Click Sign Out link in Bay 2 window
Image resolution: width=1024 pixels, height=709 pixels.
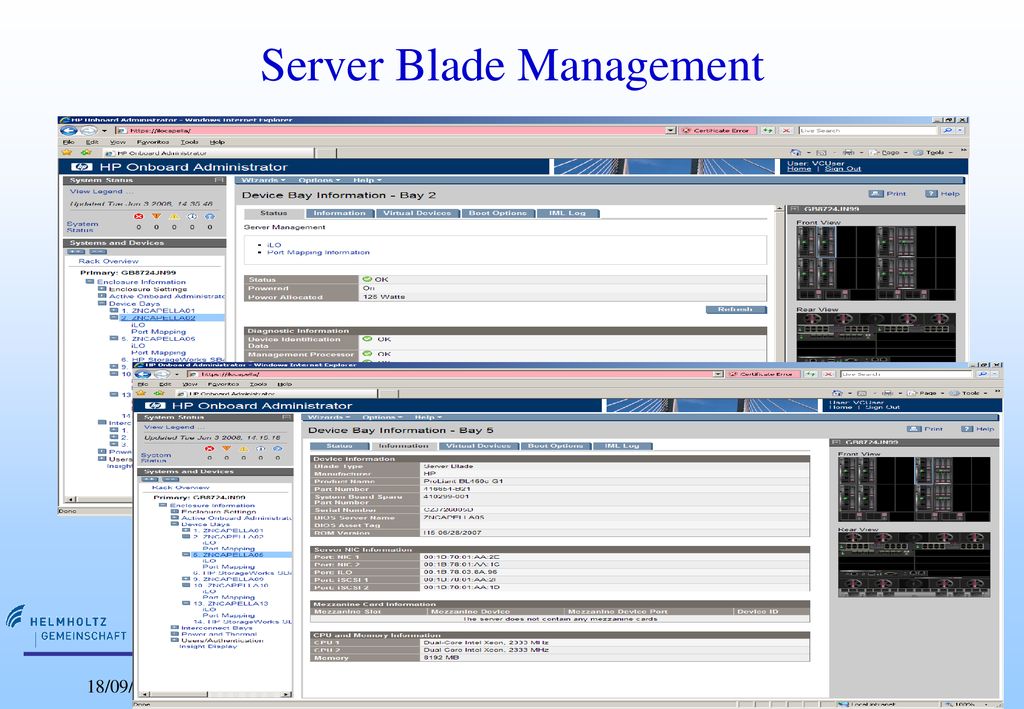coord(843,169)
